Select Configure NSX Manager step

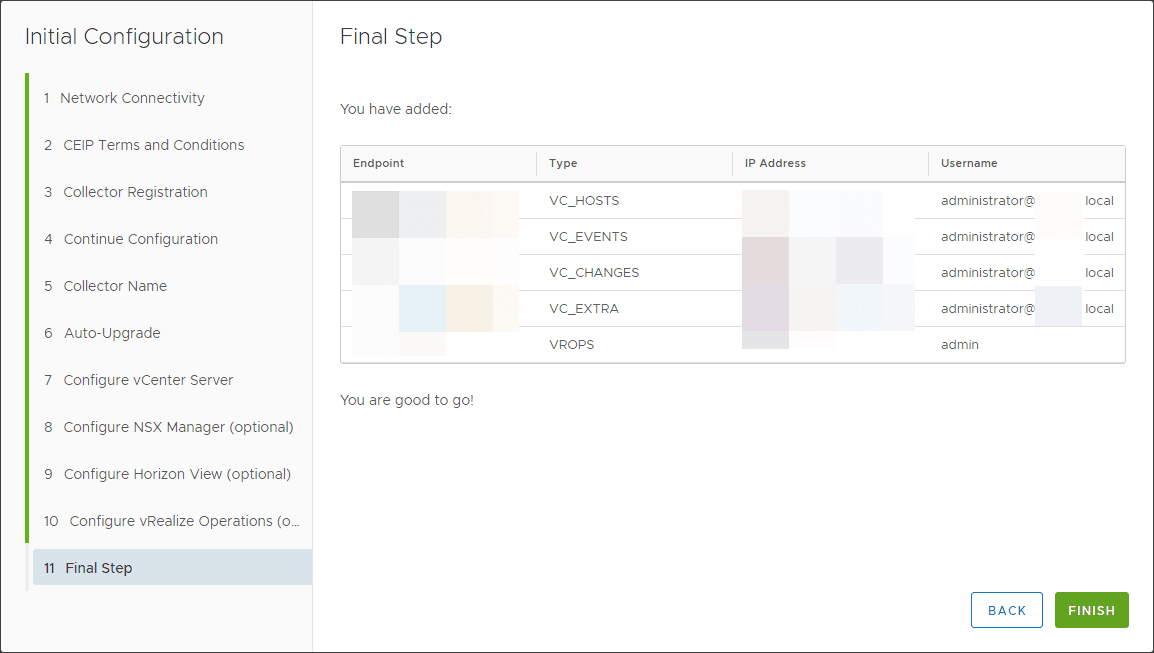tap(178, 427)
